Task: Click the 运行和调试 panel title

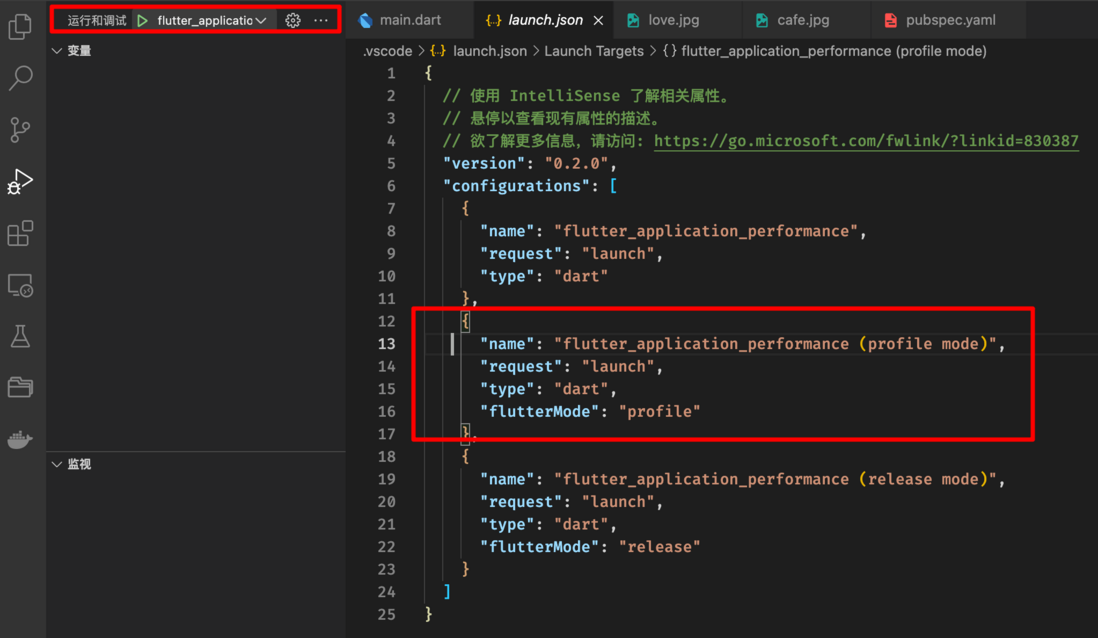Action: coord(97,20)
